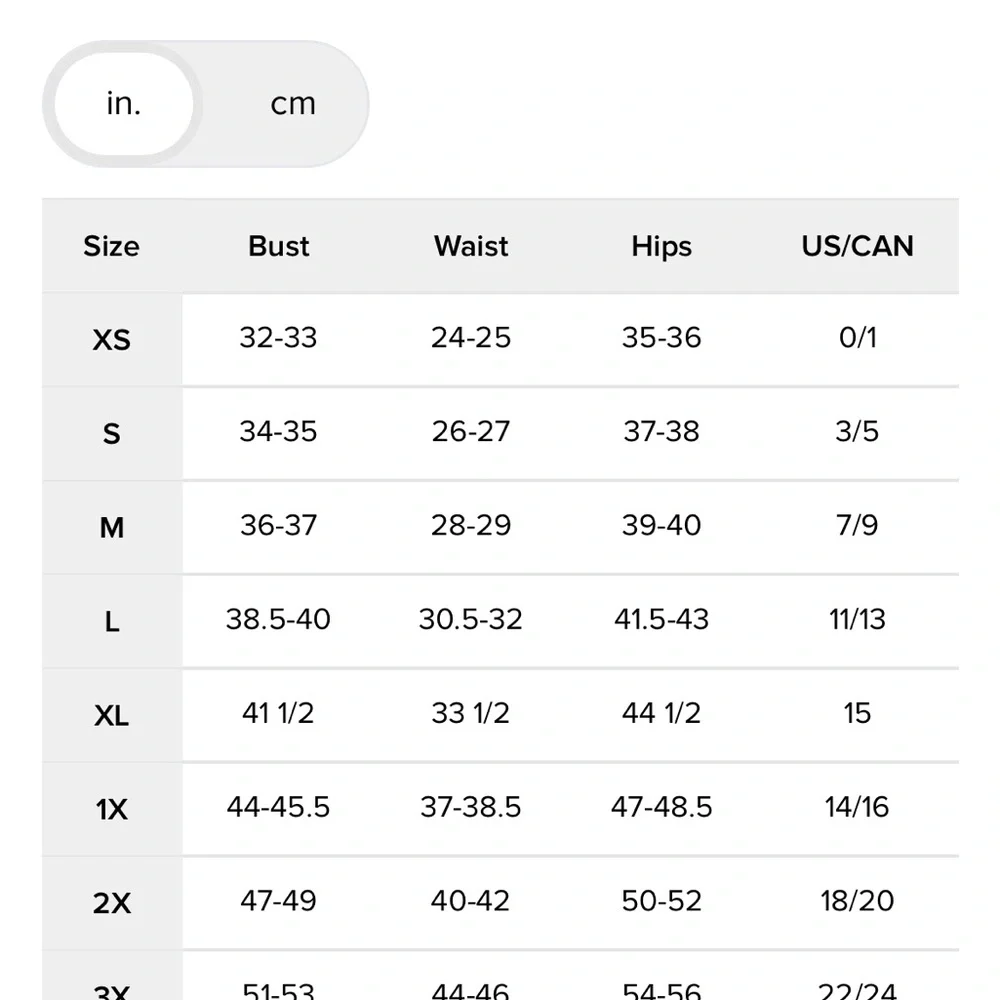Screen dimensions: 1000x1000
Task: Select the 2X size row label
Action: pyautogui.click(x=112, y=904)
